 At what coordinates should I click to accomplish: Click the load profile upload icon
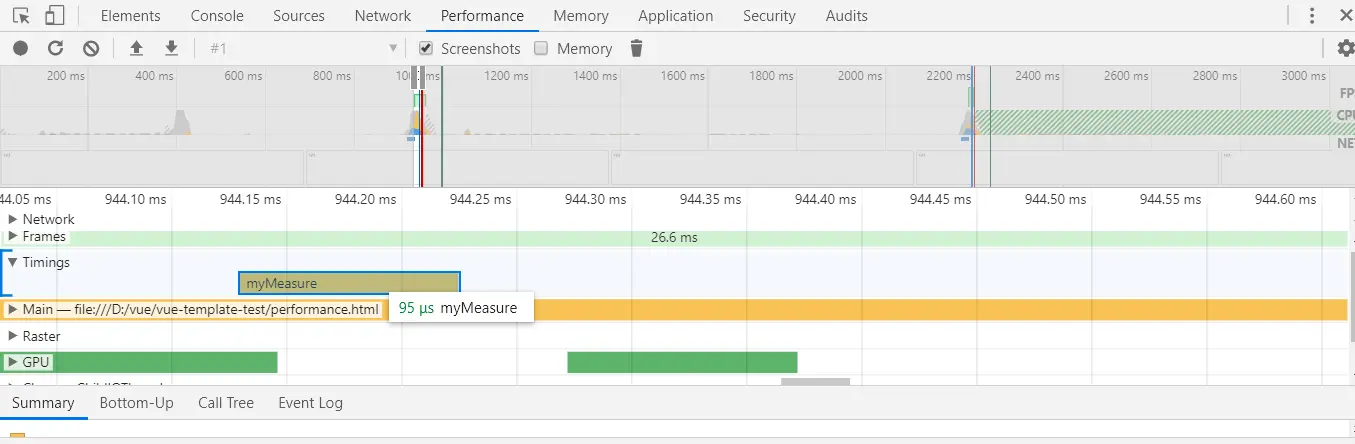(137, 48)
